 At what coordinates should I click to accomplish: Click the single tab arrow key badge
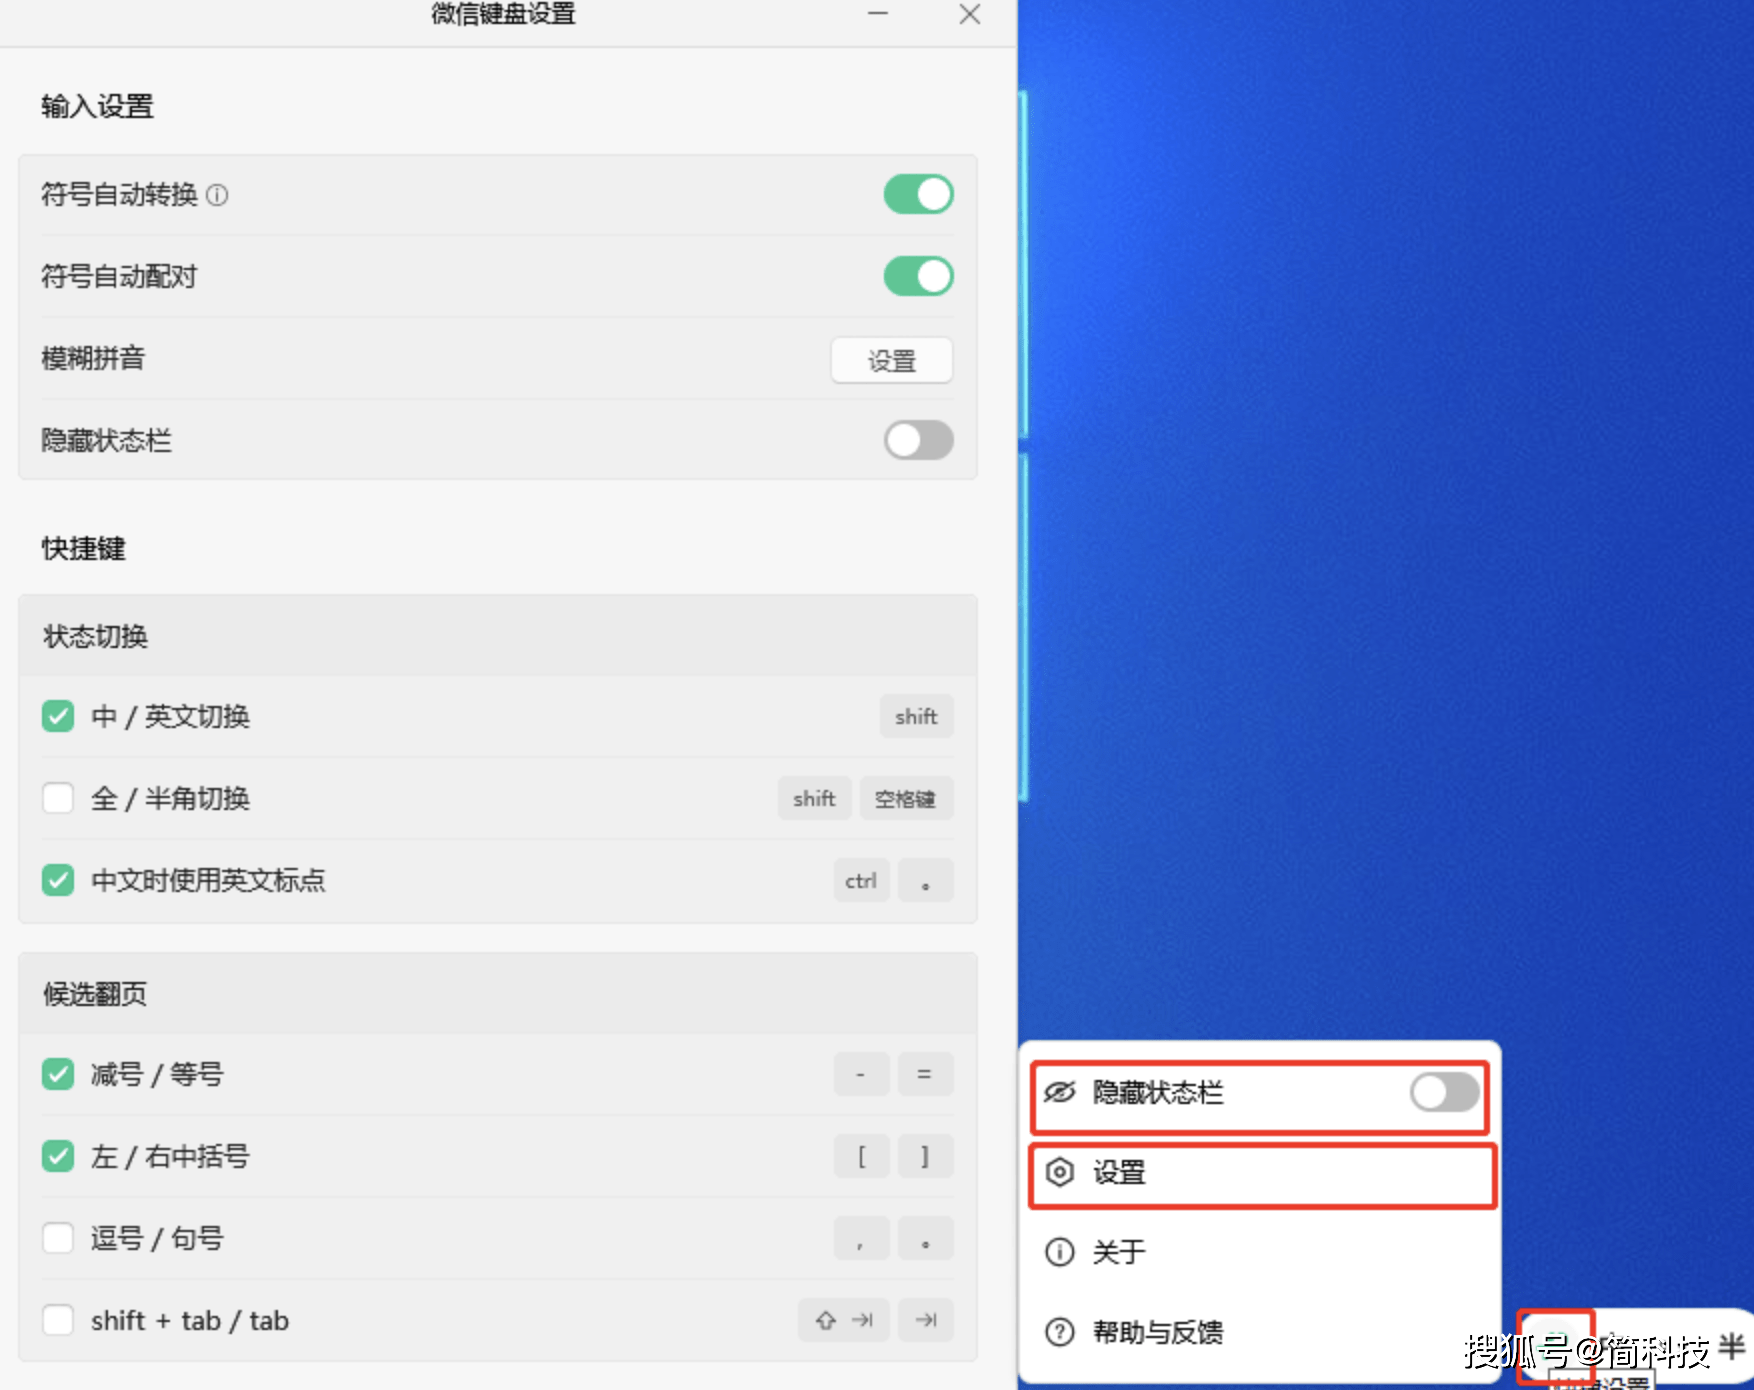[x=925, y=1320]
